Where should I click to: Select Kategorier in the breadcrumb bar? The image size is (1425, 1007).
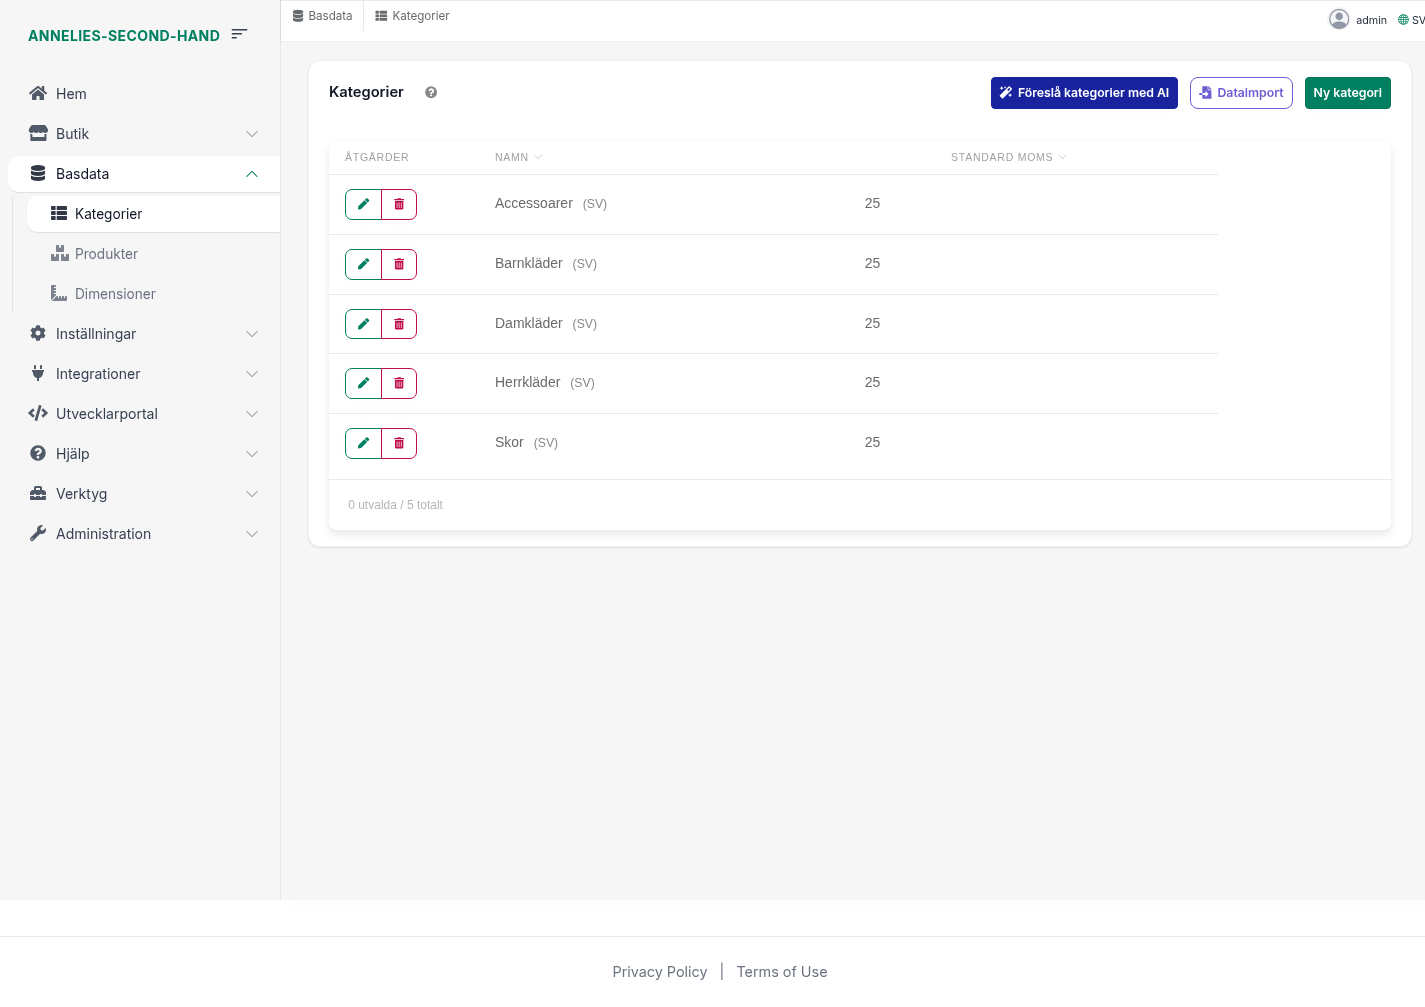[412, 15]
